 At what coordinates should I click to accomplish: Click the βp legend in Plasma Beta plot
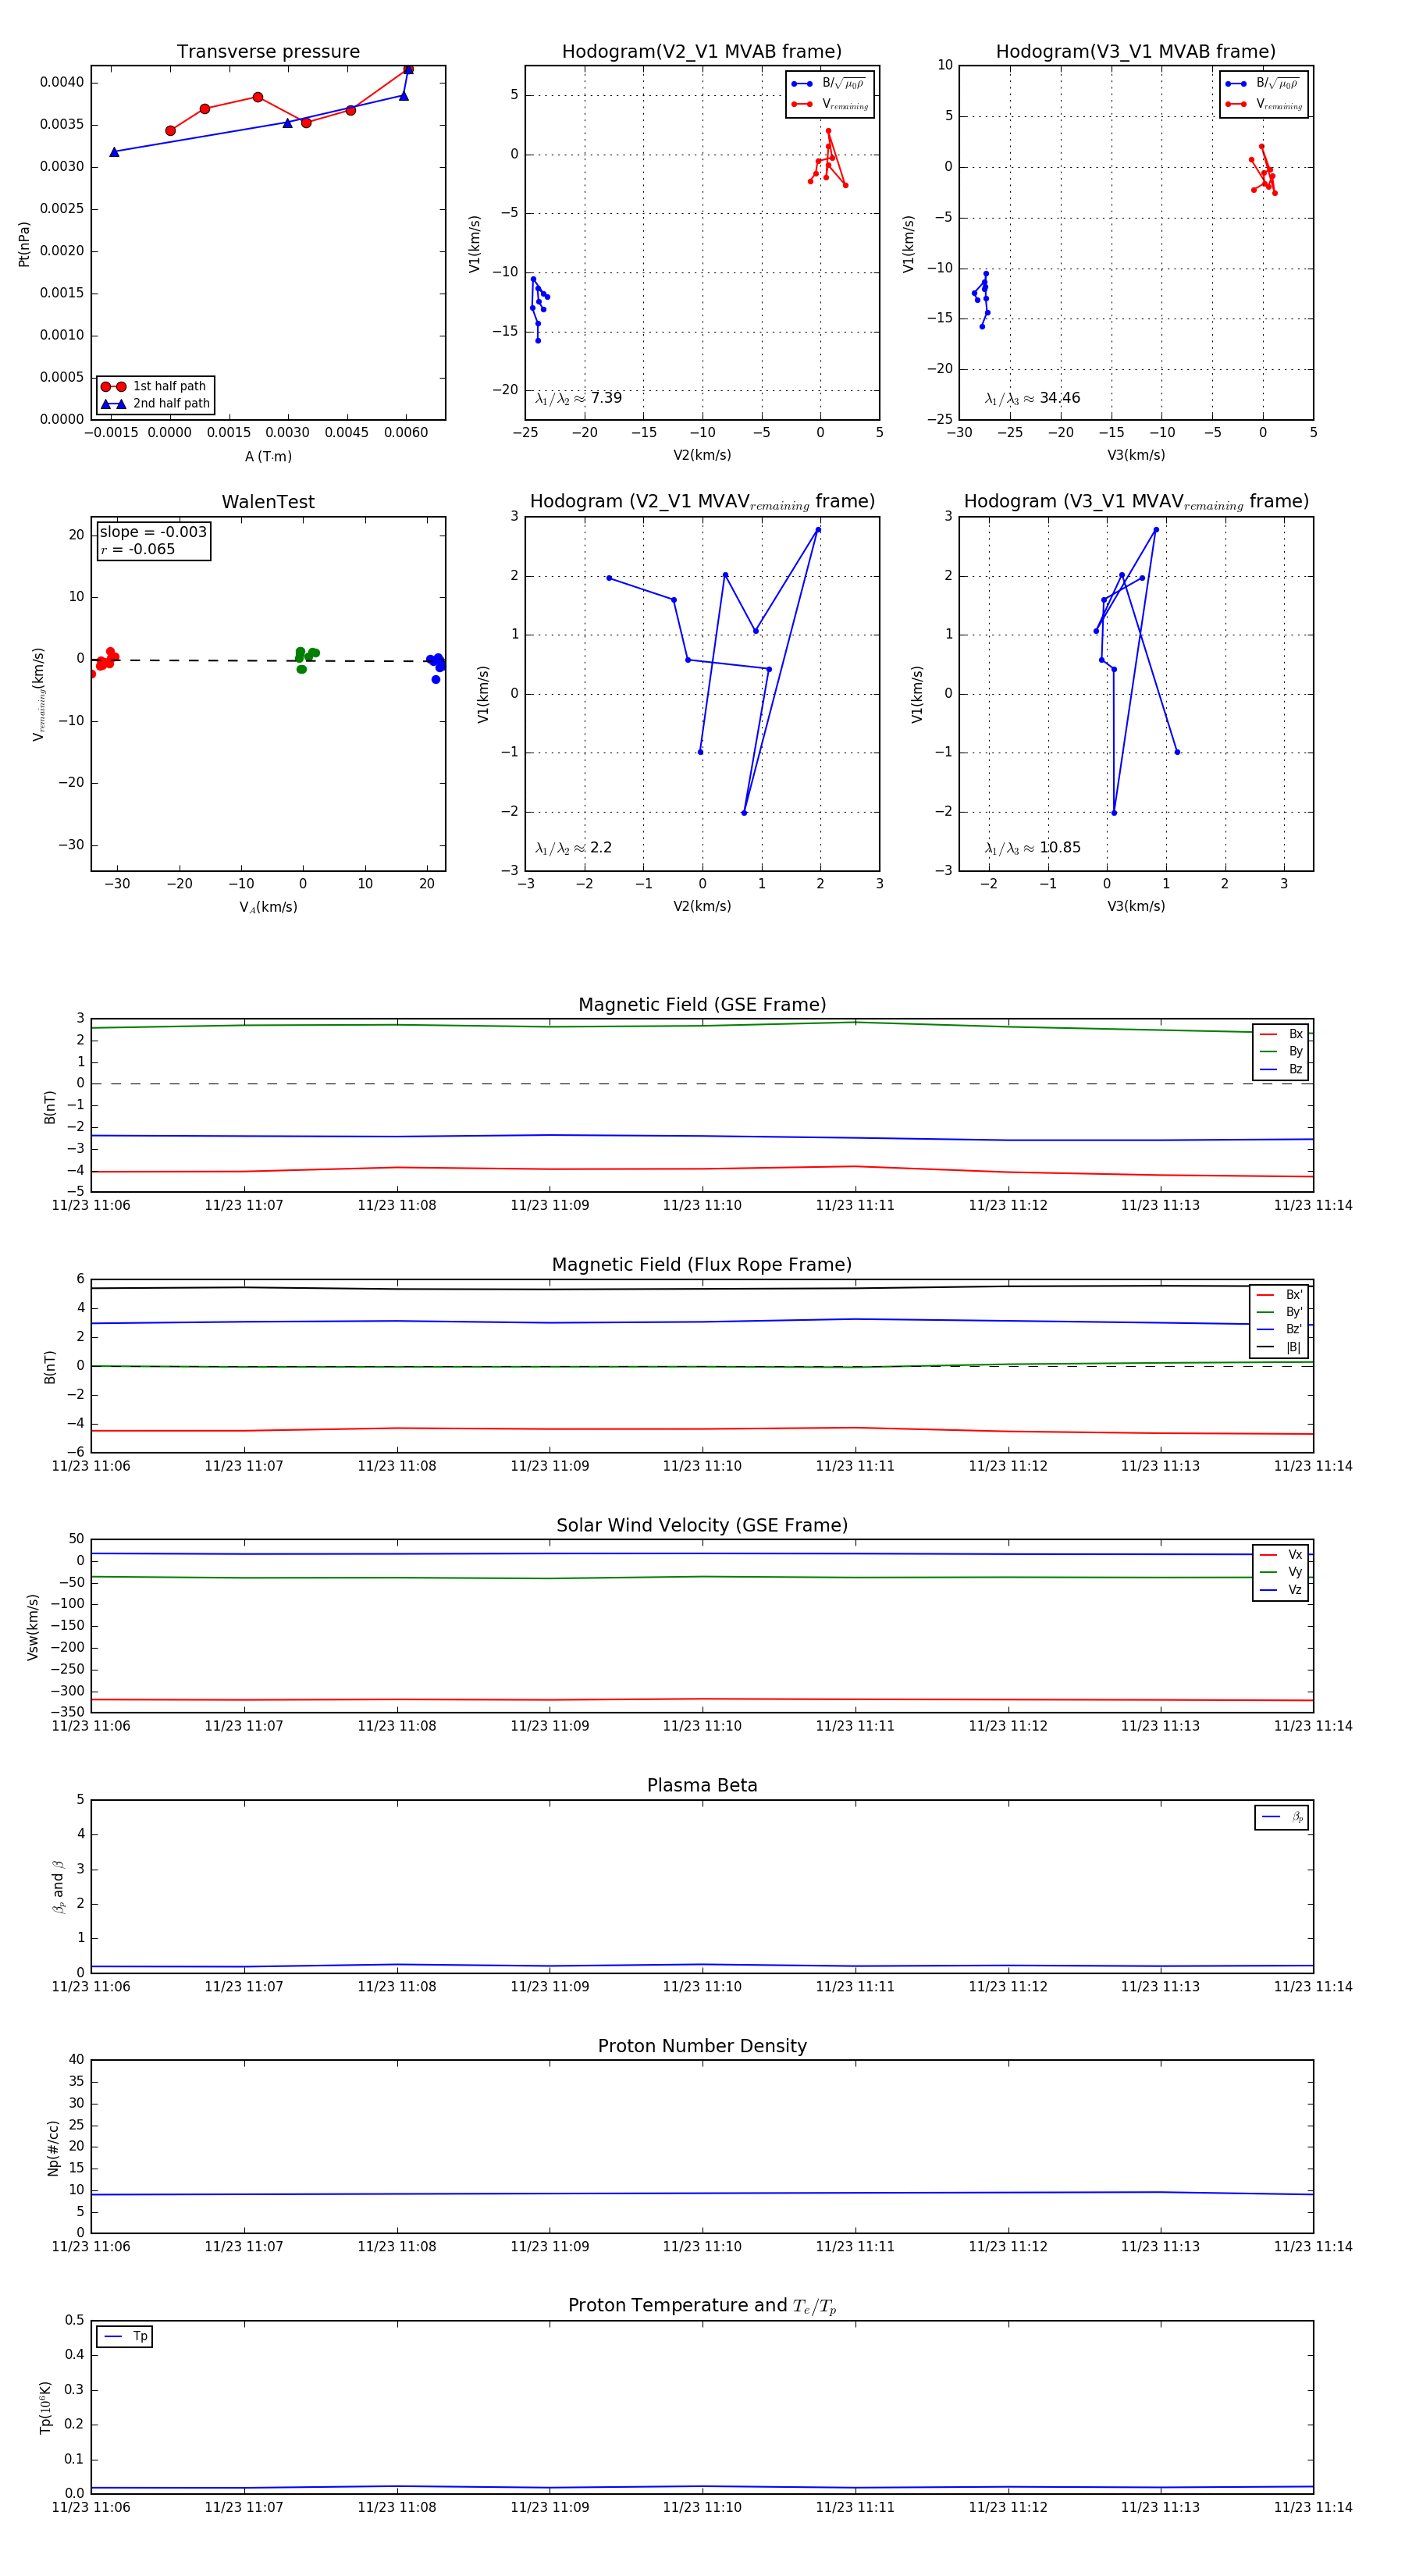[x=1282, y=1818]
